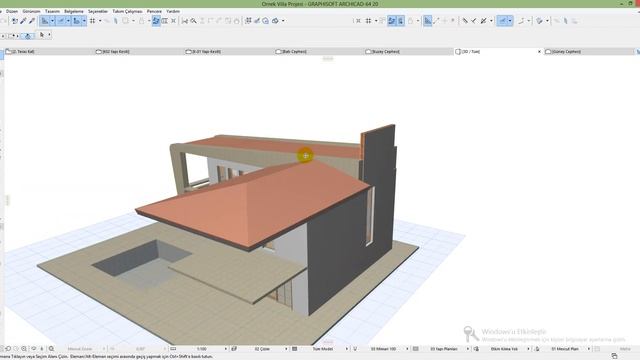Click the X-shaped icon right of the highlighted Trace button
640x360 pixels.
coord(173,21)
